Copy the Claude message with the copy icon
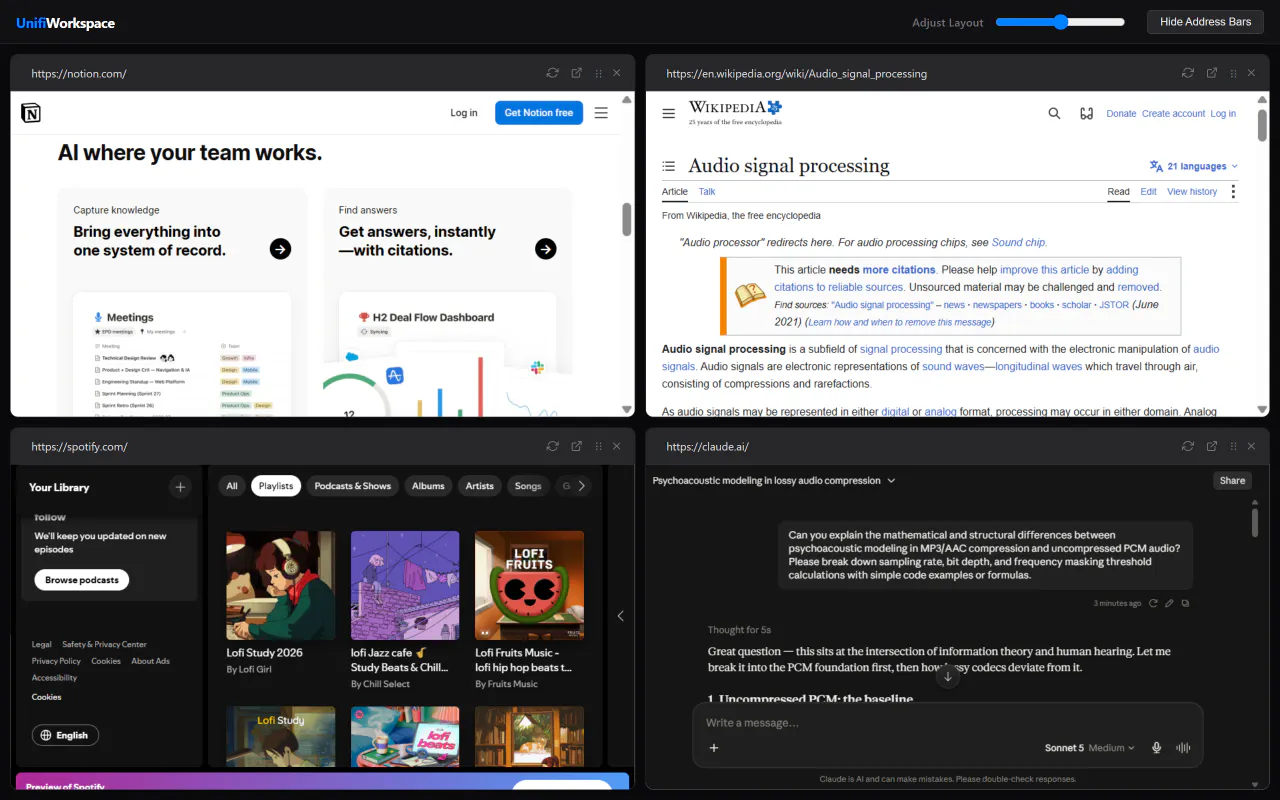Viewport: 1280px width, 800px height. click(1186, 603)
